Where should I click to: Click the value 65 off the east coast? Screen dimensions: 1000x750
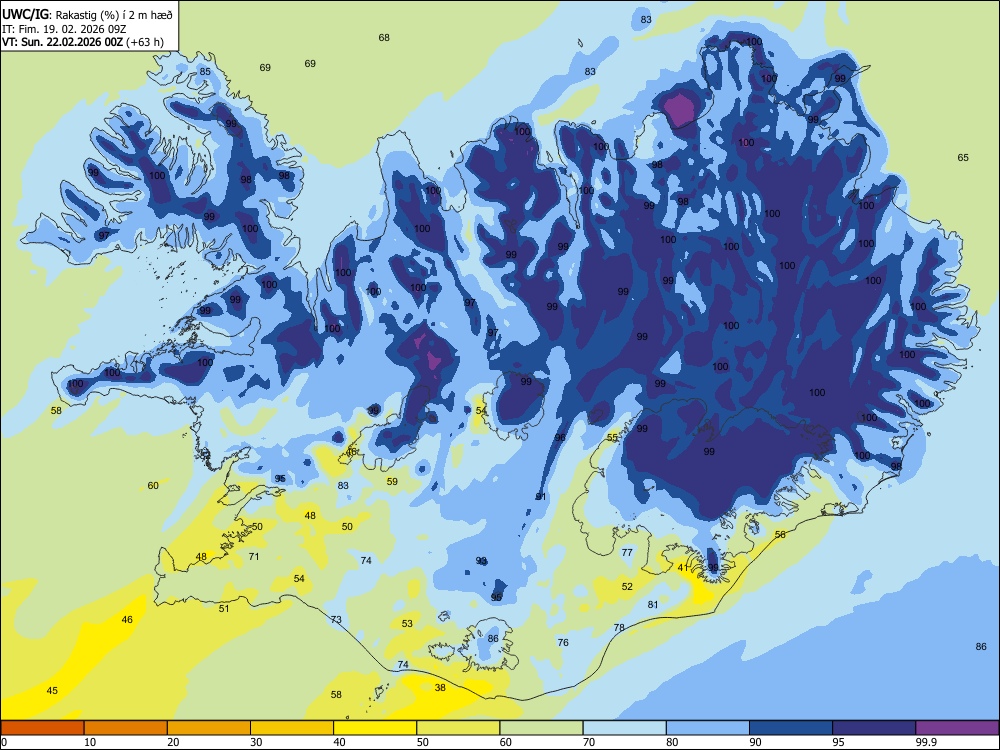tap(963, 158)
